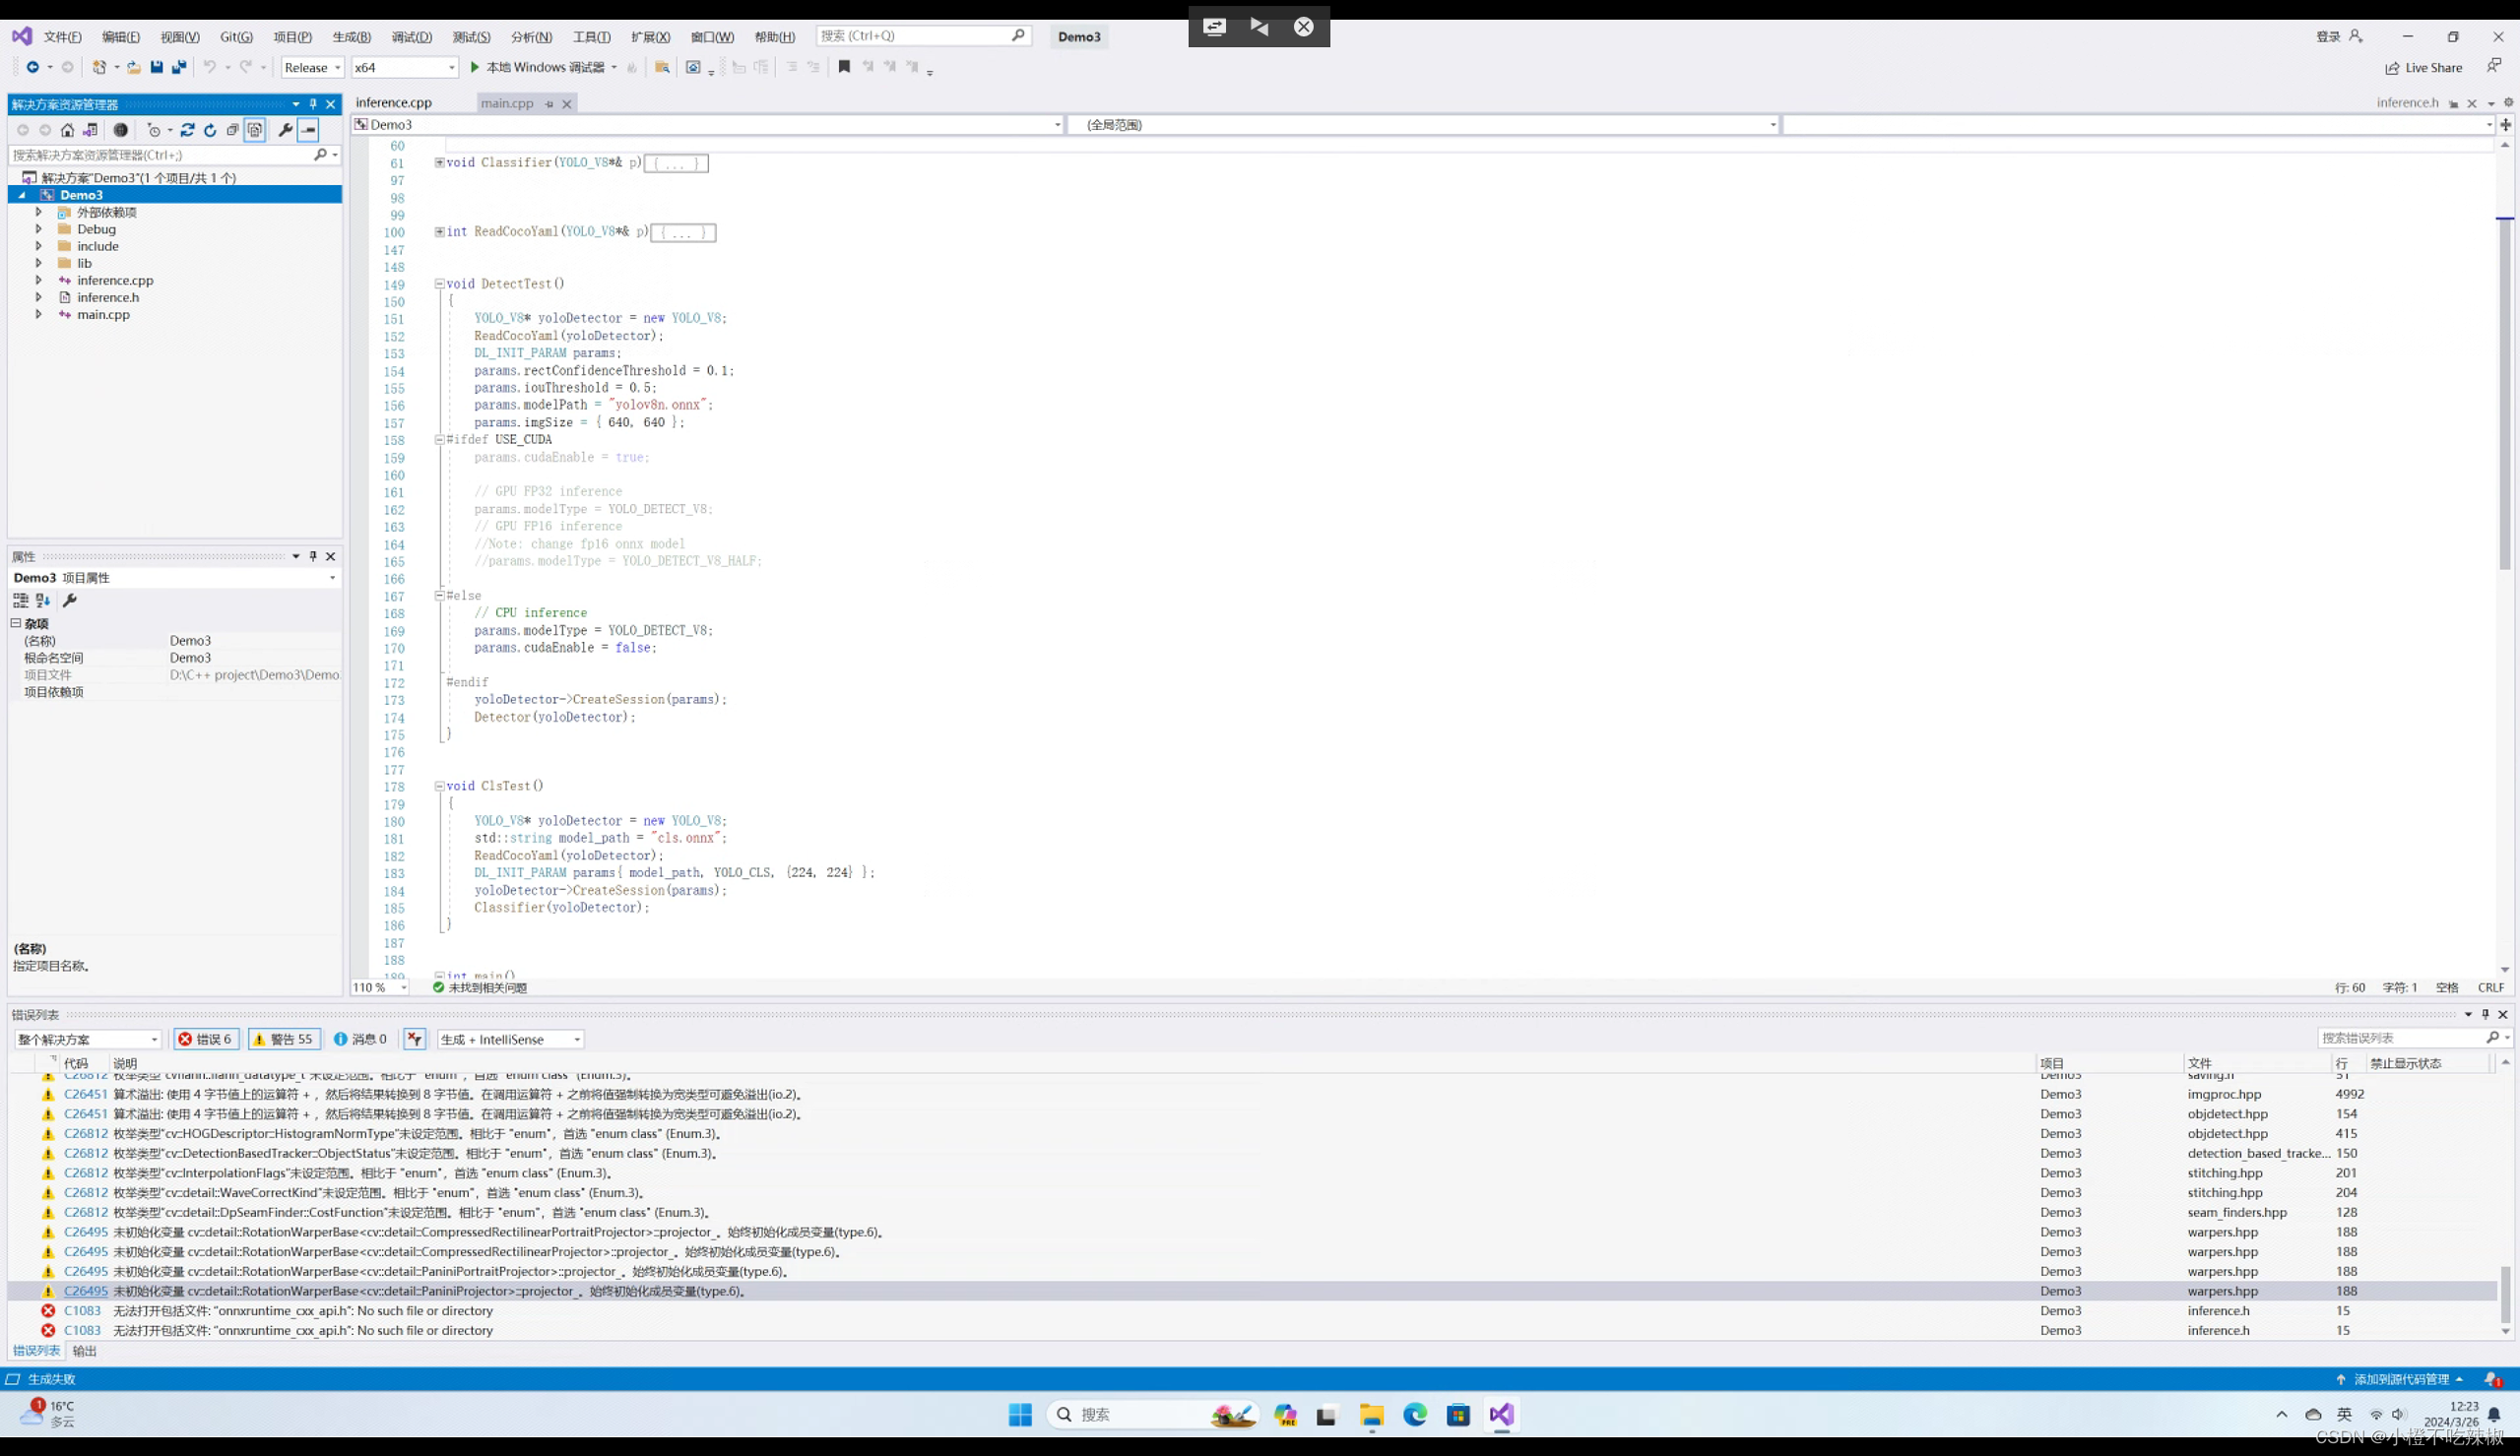This screenshot has width=2520, height=1456.
Task: Click the Save file icon
Action: coord(156,67)
